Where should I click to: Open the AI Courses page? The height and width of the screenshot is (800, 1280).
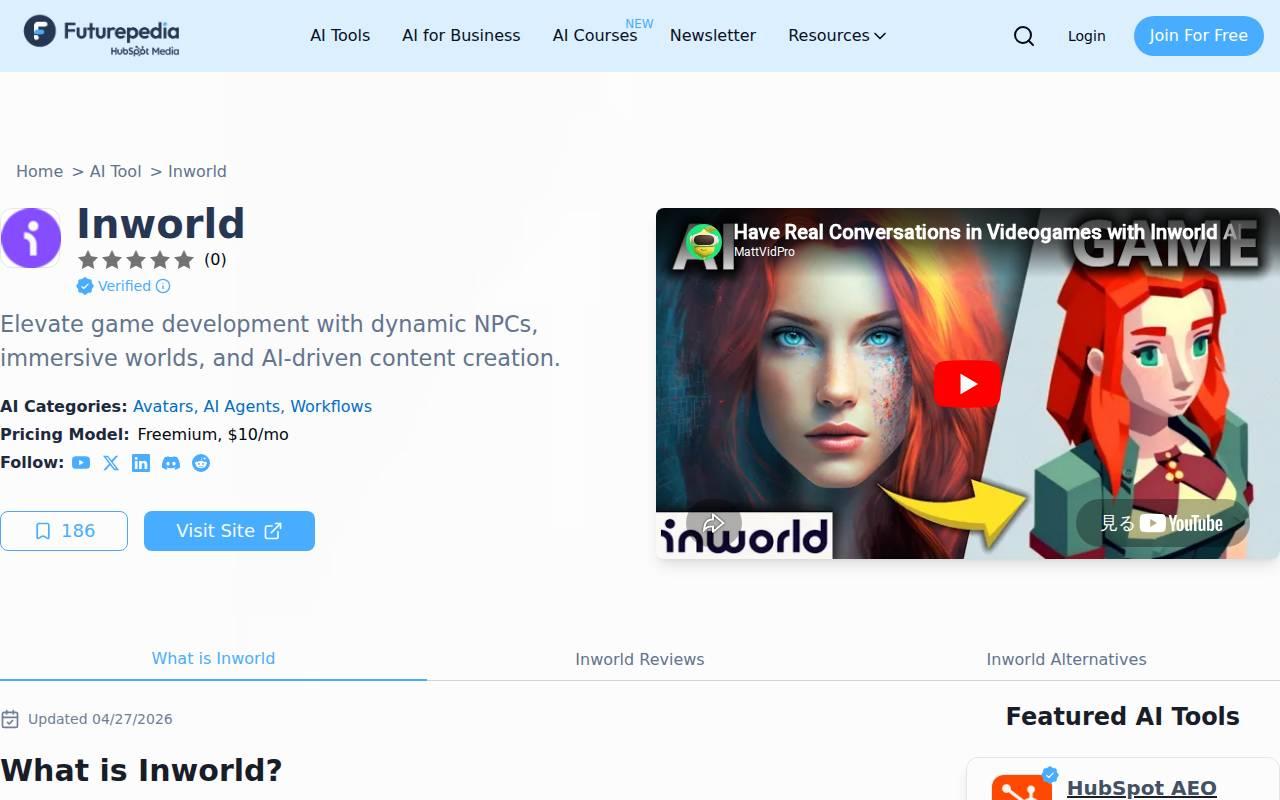[x=595, y=36]
